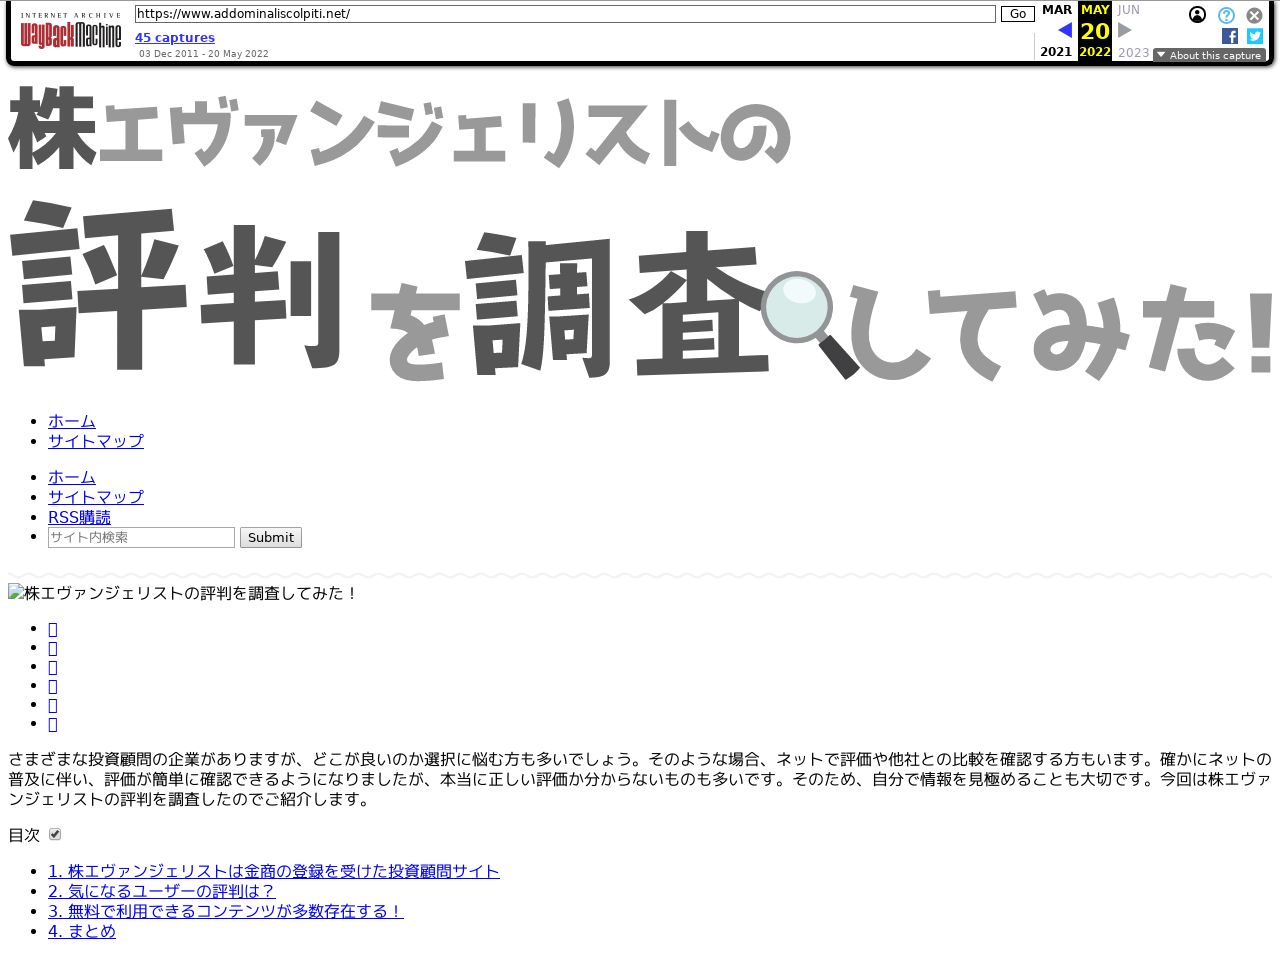Share capture on Twitter
This screenshot has width=1280, height=960.
1255,36
